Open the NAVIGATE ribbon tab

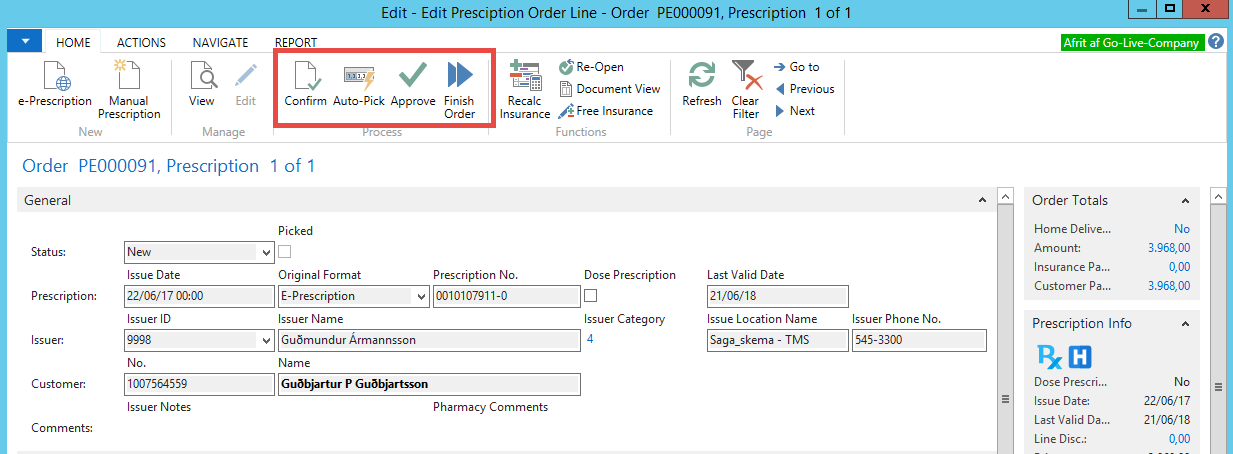pyautogui.click(x=220, y=43)
